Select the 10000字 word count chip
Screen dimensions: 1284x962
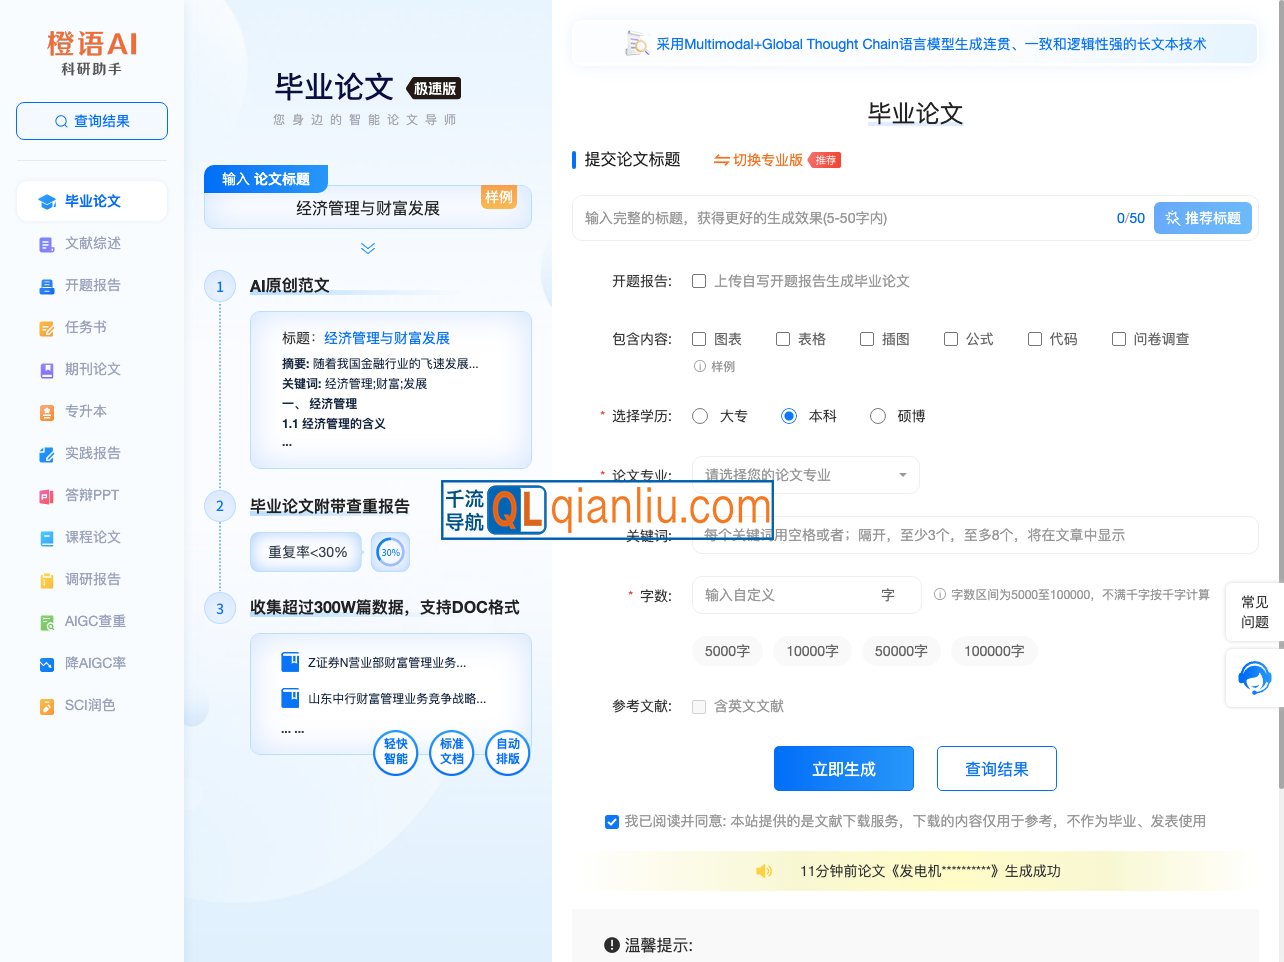point(812,651)
